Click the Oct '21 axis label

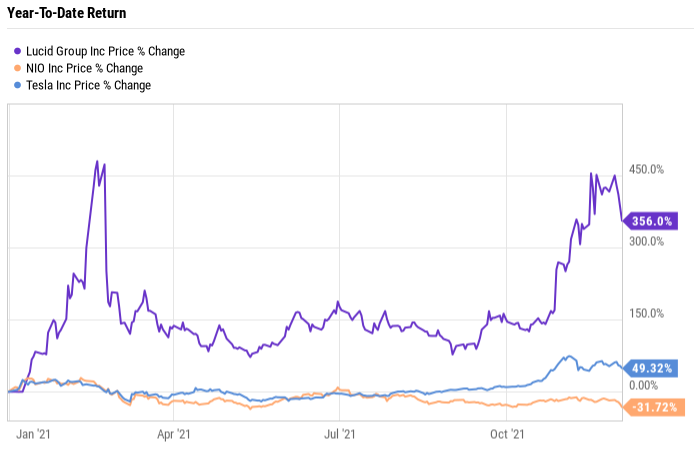[507, 434]
